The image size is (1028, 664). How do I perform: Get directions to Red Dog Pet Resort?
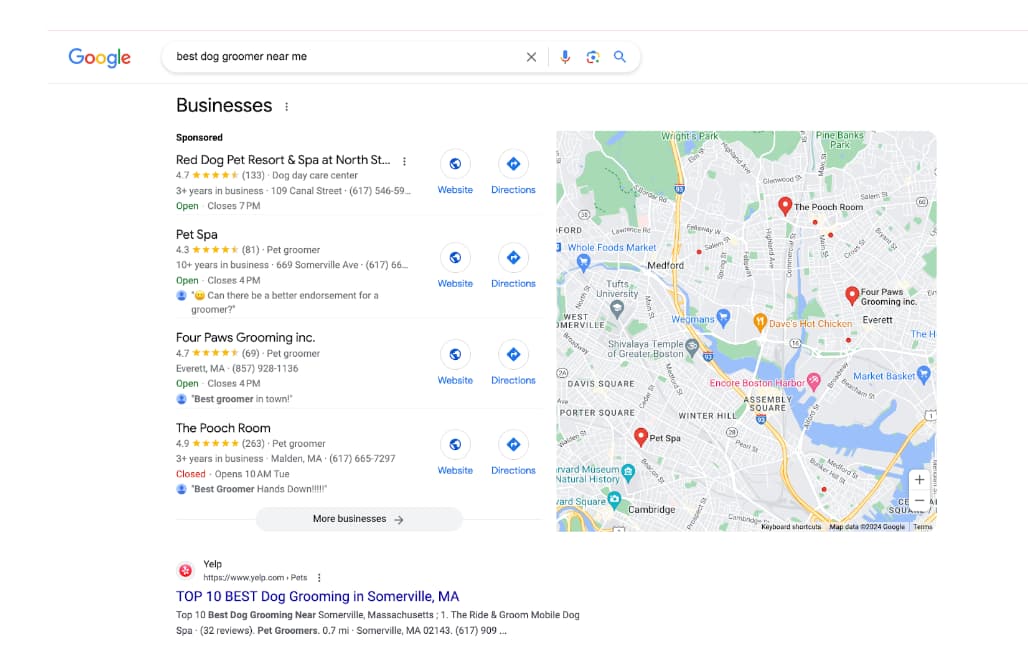[513, 164]
